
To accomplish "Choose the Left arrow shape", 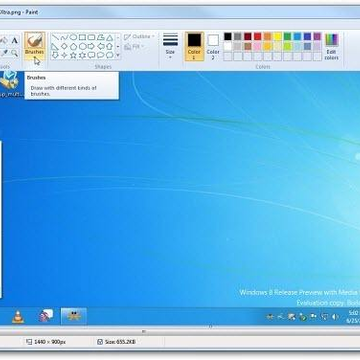I will coord(101,46).
